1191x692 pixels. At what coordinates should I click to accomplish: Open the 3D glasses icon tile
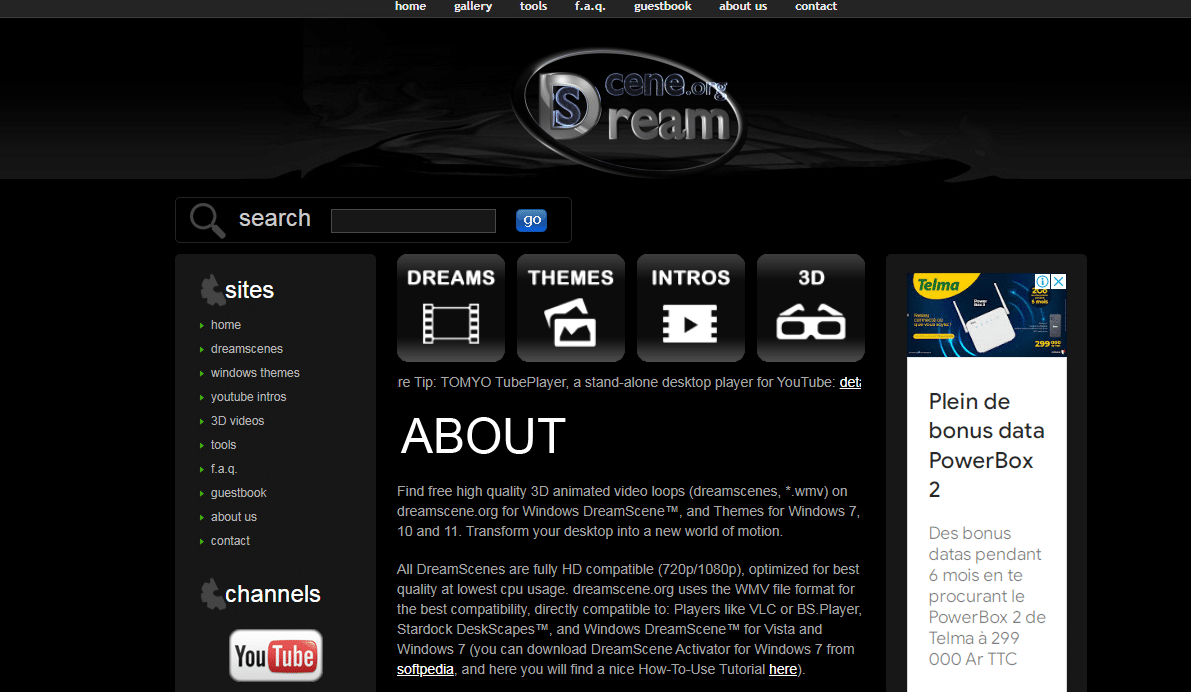pyautogui.click(x=810, y=308)
